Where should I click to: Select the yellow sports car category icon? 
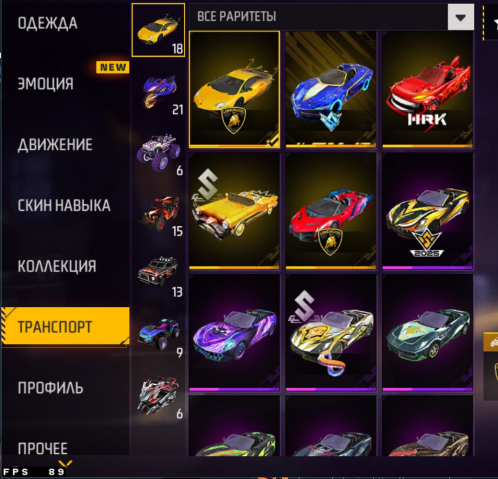pos(158,30)
